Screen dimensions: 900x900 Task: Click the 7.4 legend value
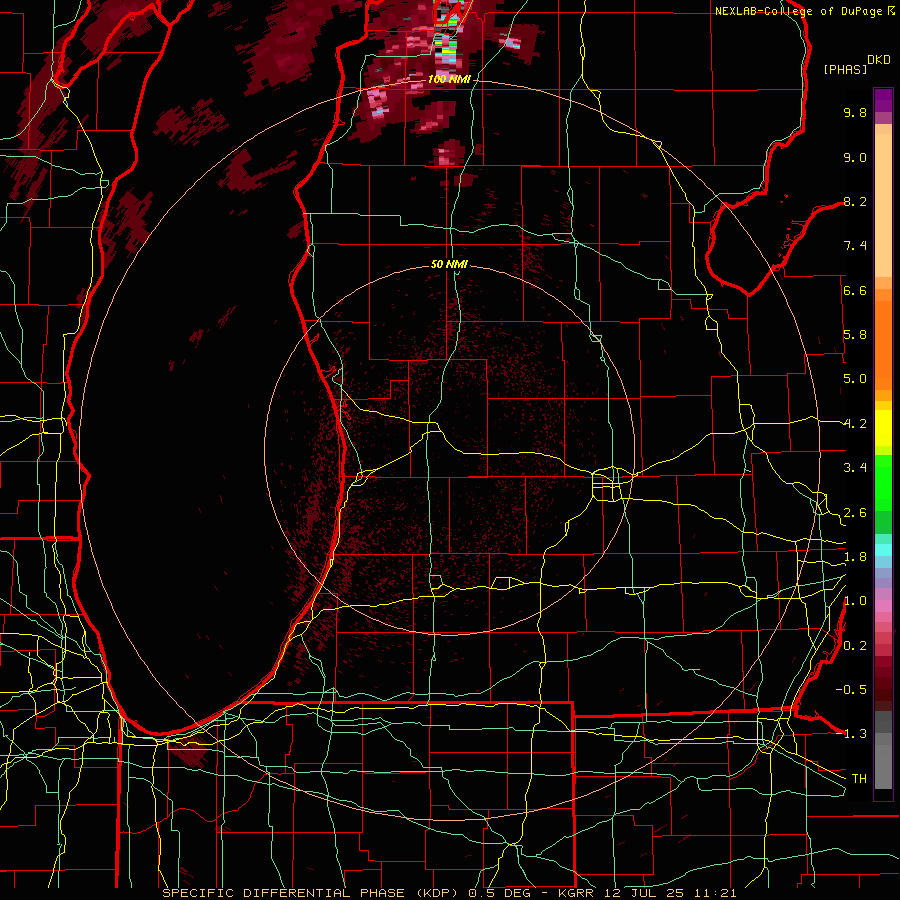coord(855,246)
